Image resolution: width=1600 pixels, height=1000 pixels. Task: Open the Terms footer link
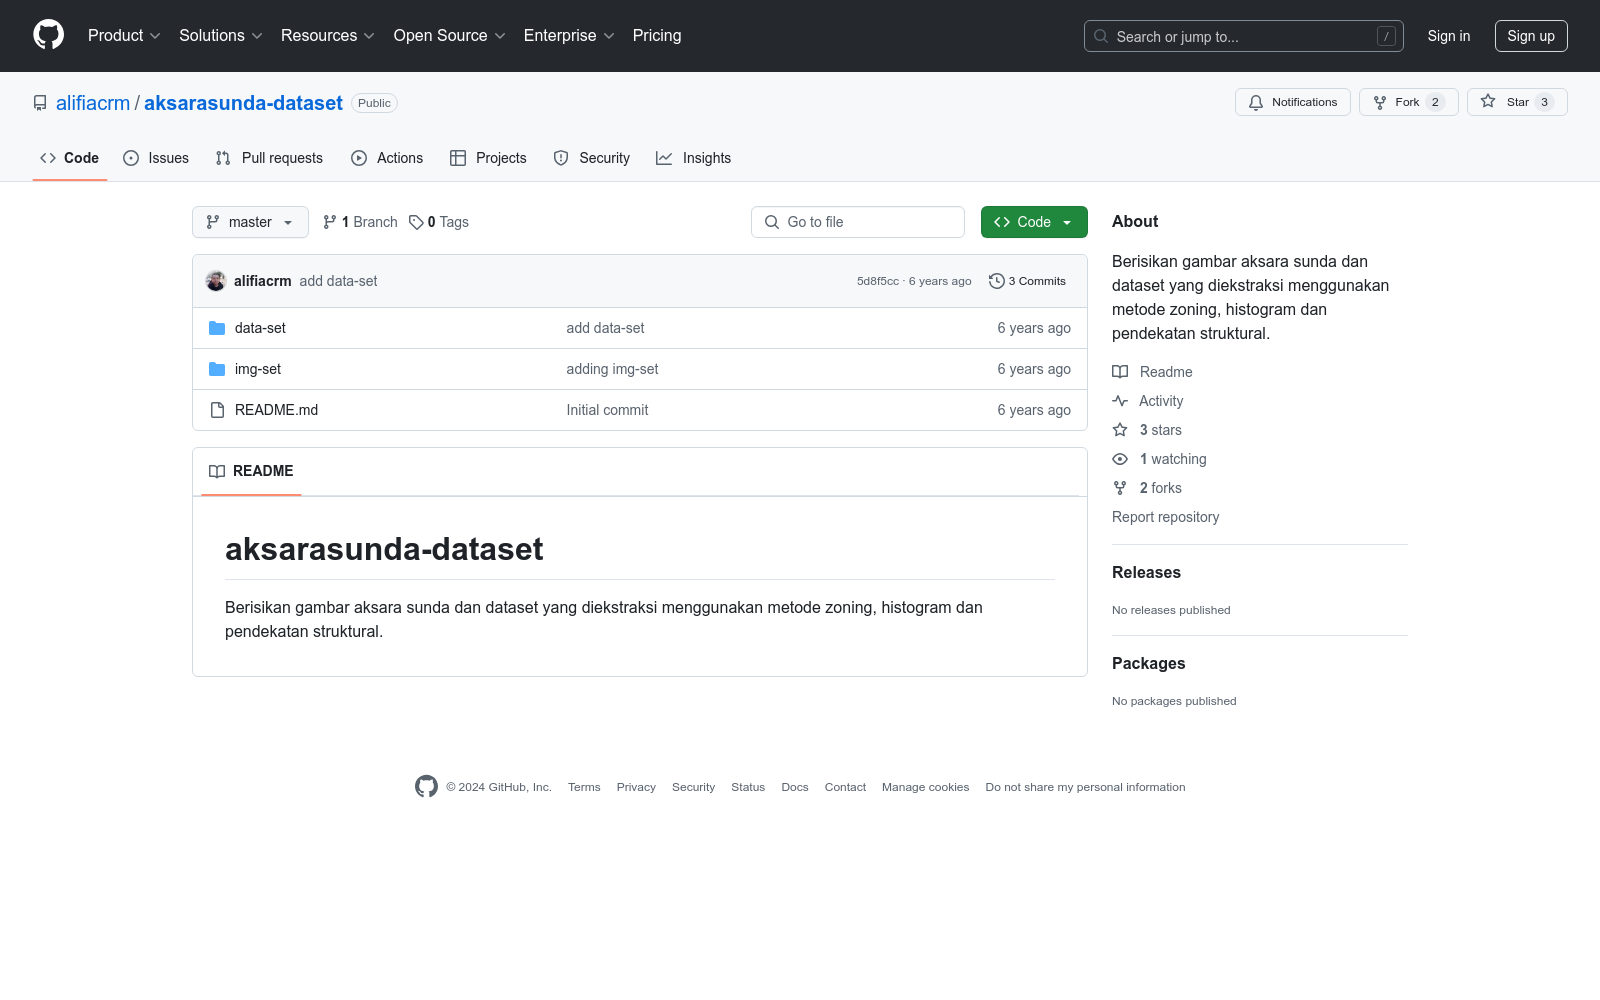click(x=584, y=787)
